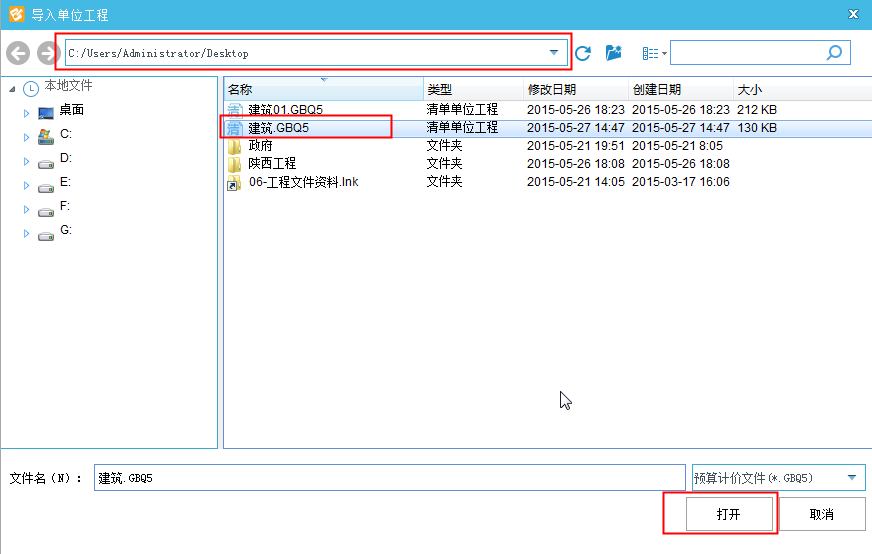
Task: Click the address path field
Action: 314,53
